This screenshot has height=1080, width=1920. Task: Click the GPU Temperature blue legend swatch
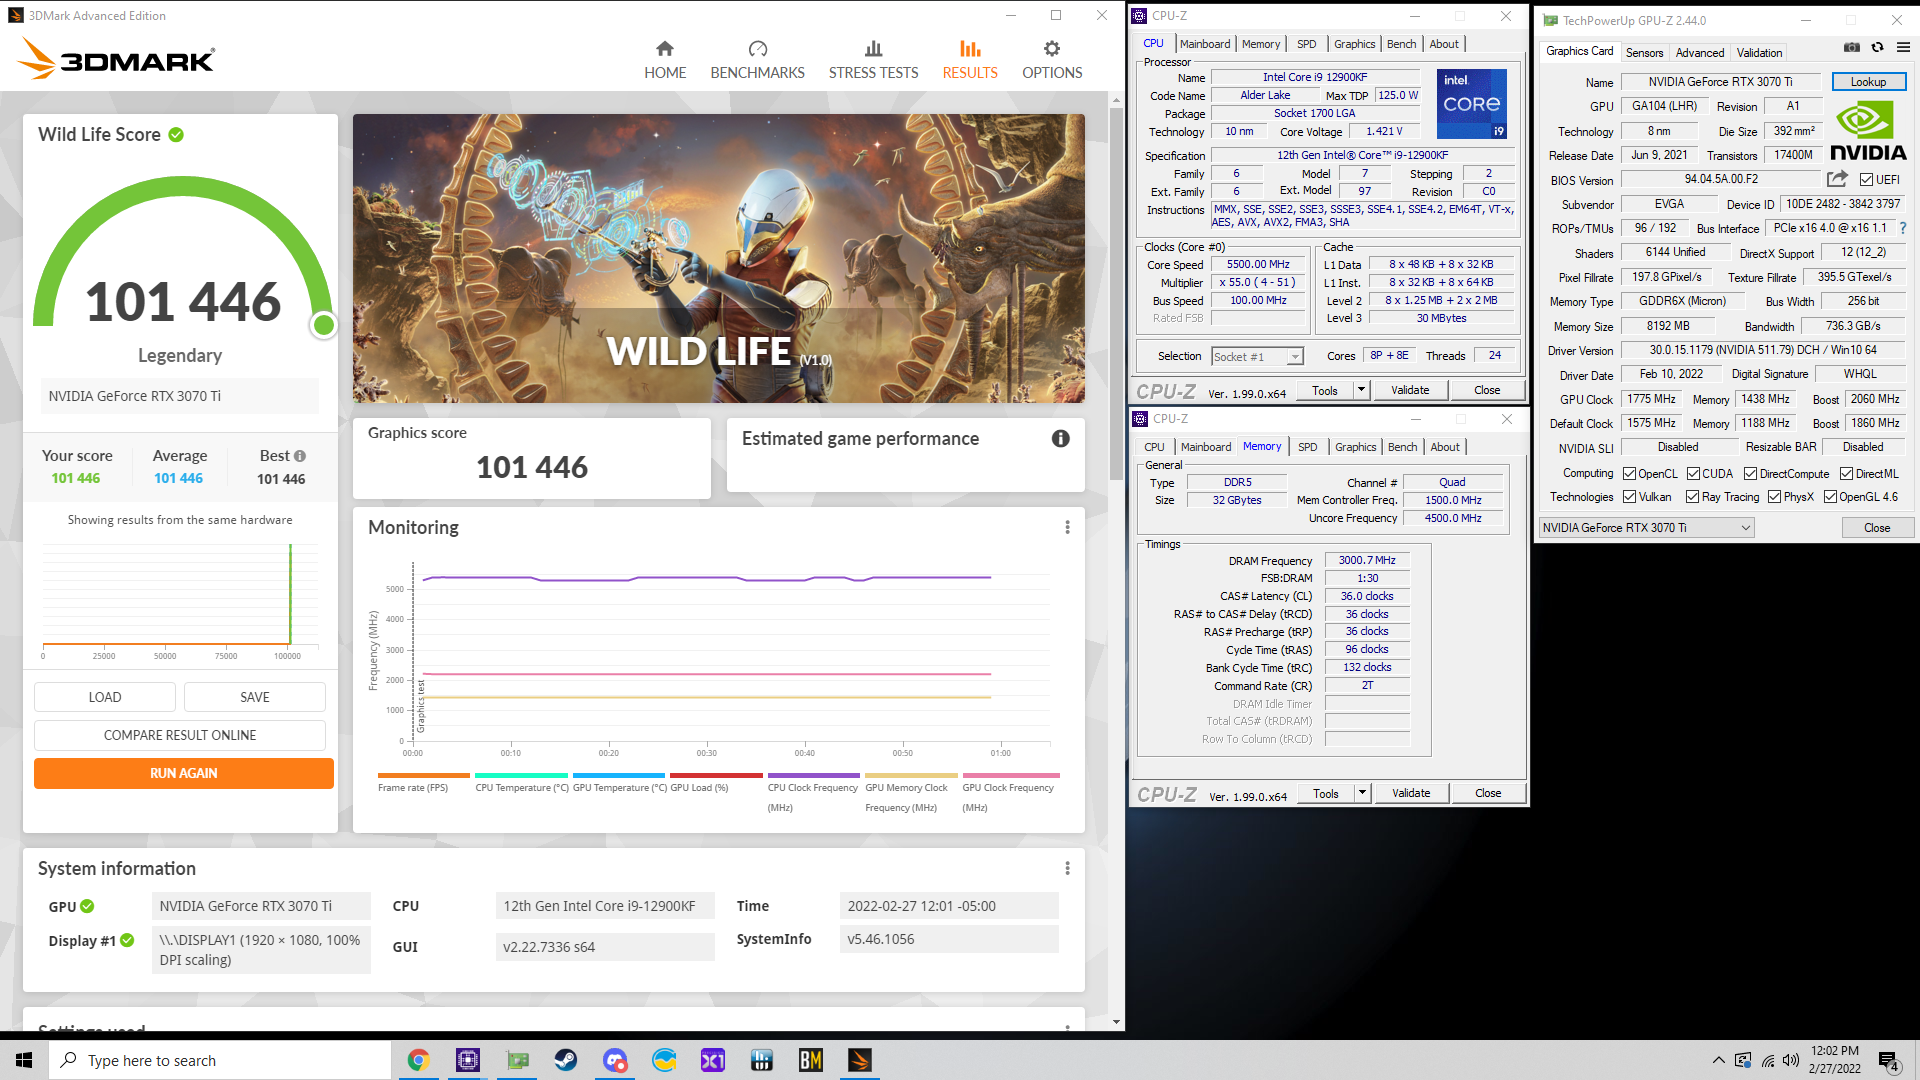click(x=618, y=775)
